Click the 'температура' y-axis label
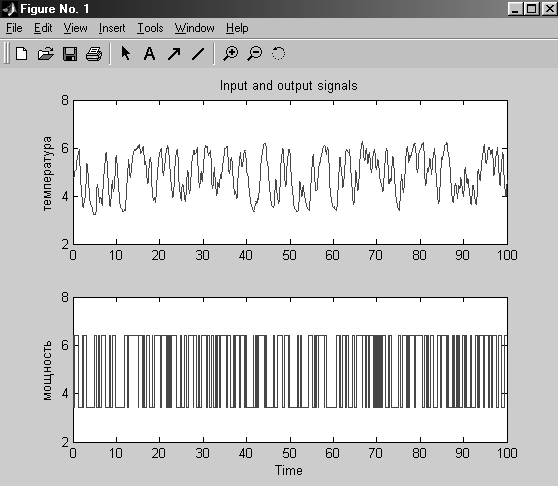 click(x=47, y=173)
